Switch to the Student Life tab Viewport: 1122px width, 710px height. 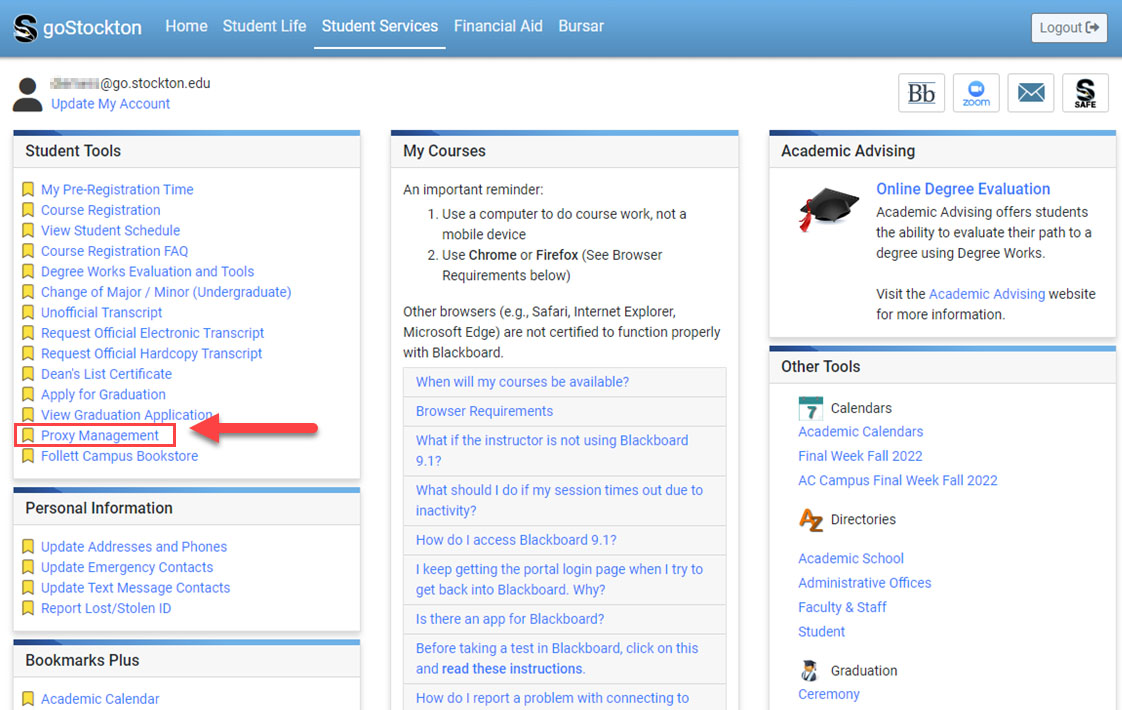[264, 26]
